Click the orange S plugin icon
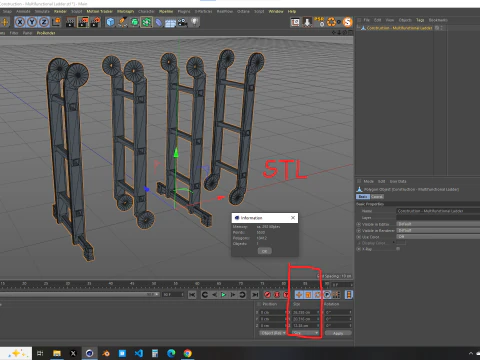The width and height of the screenshot is (480, 360). [348, 22]
